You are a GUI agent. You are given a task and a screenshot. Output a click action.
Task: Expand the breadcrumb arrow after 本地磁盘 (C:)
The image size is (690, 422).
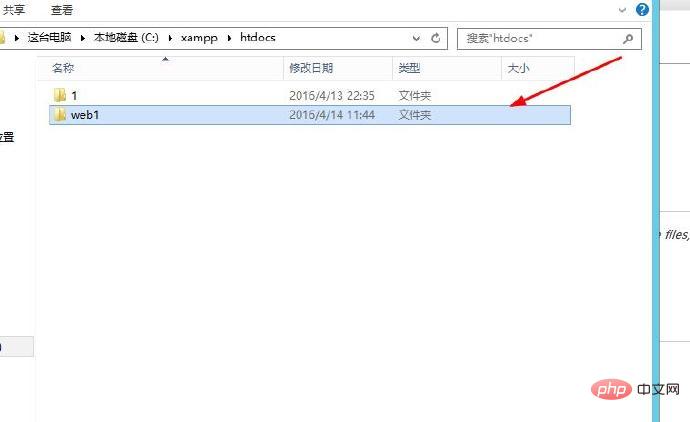pyautogui.click(x=170, y=38)
